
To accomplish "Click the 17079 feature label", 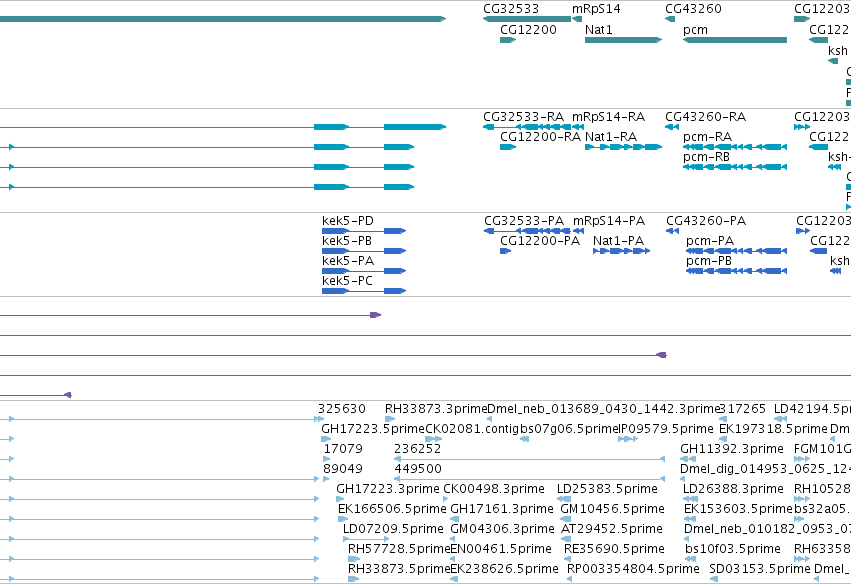I will [x=343, y=449].
